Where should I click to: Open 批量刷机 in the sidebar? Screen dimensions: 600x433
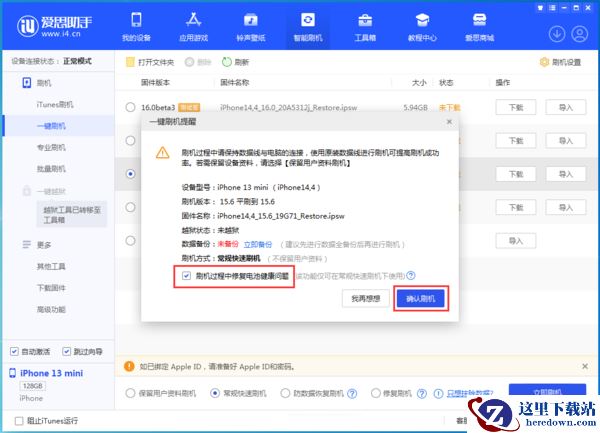(51, 169)
